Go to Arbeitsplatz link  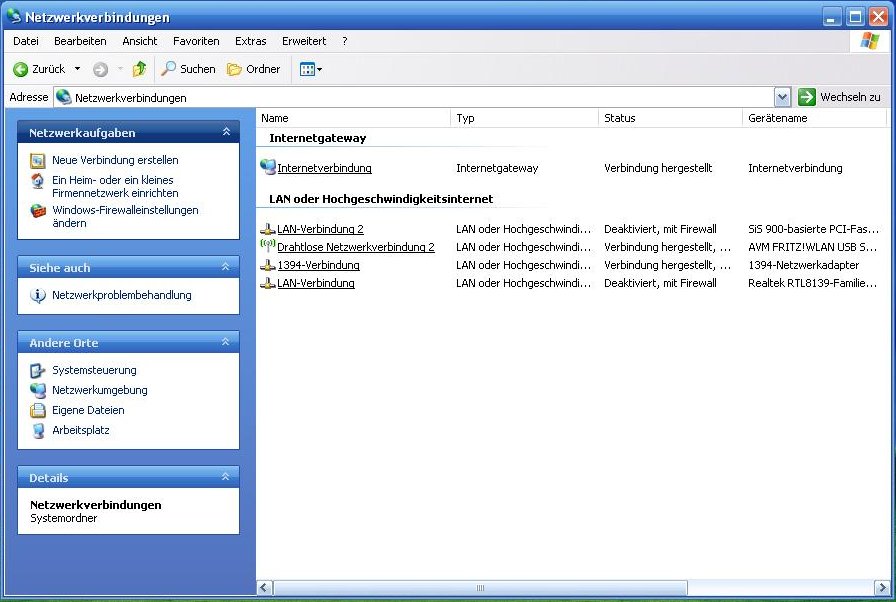tap(81, 430)
